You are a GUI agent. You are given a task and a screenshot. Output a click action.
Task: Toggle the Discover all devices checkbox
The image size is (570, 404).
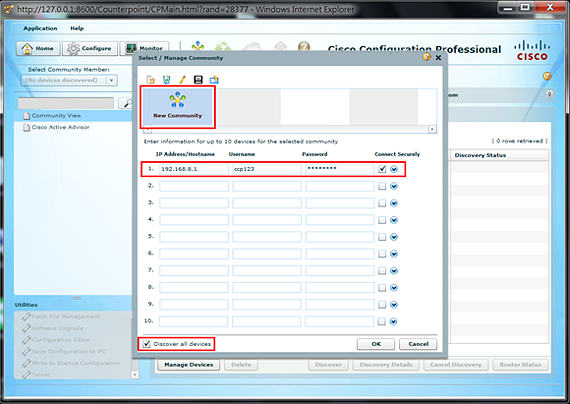146,344
